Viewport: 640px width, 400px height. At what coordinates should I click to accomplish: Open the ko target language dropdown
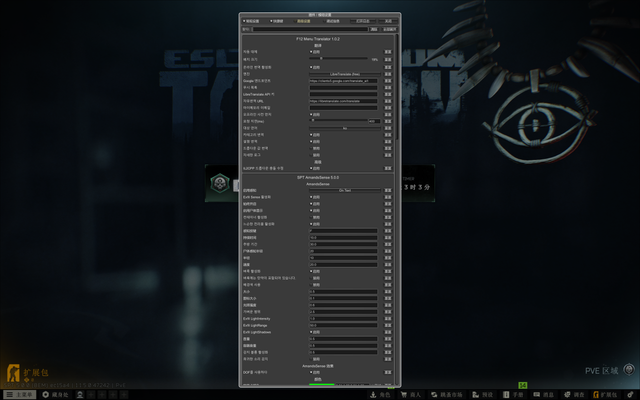tap(345, 128)
